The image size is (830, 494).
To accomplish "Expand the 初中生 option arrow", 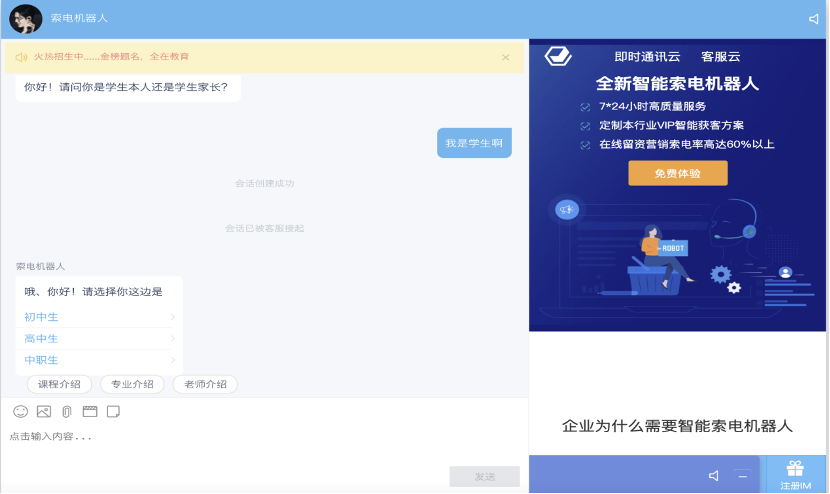I will 172,317.
